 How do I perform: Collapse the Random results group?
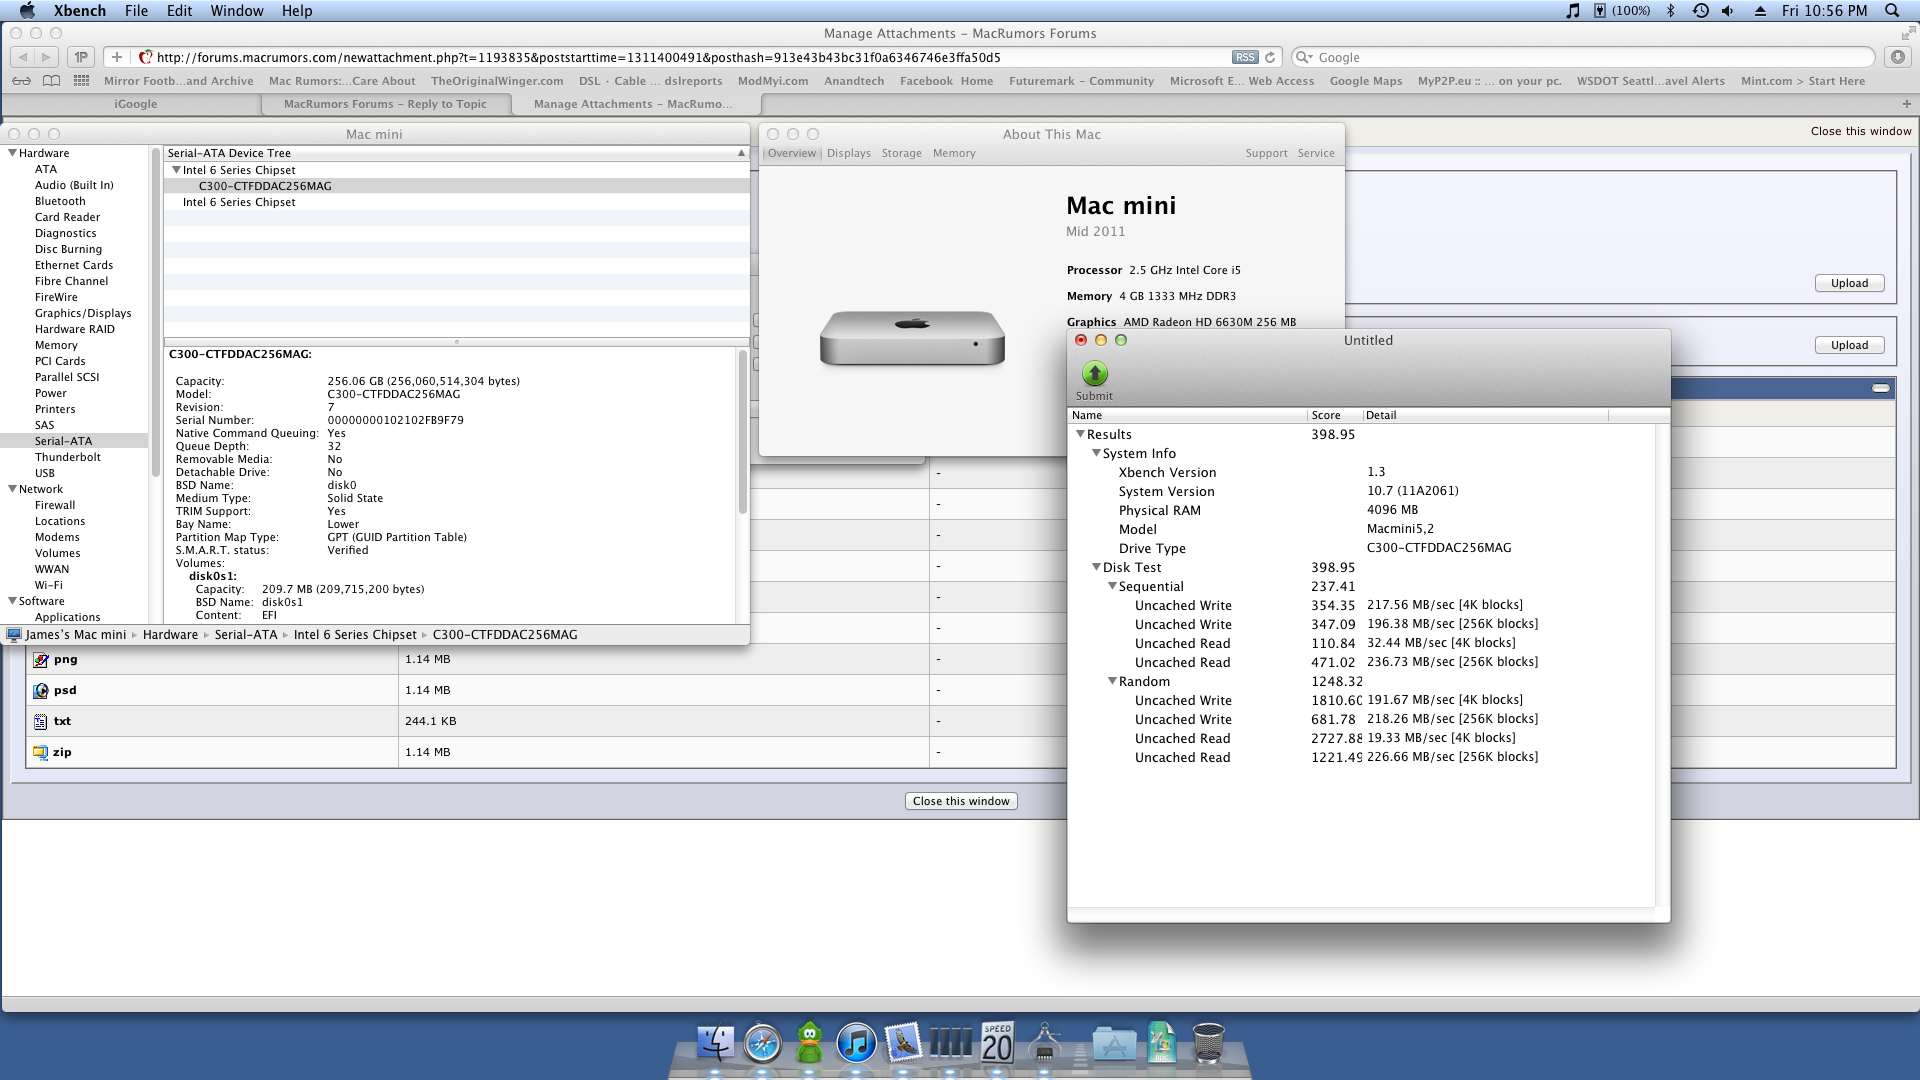pyautogui.click(x=1112, y=681)
